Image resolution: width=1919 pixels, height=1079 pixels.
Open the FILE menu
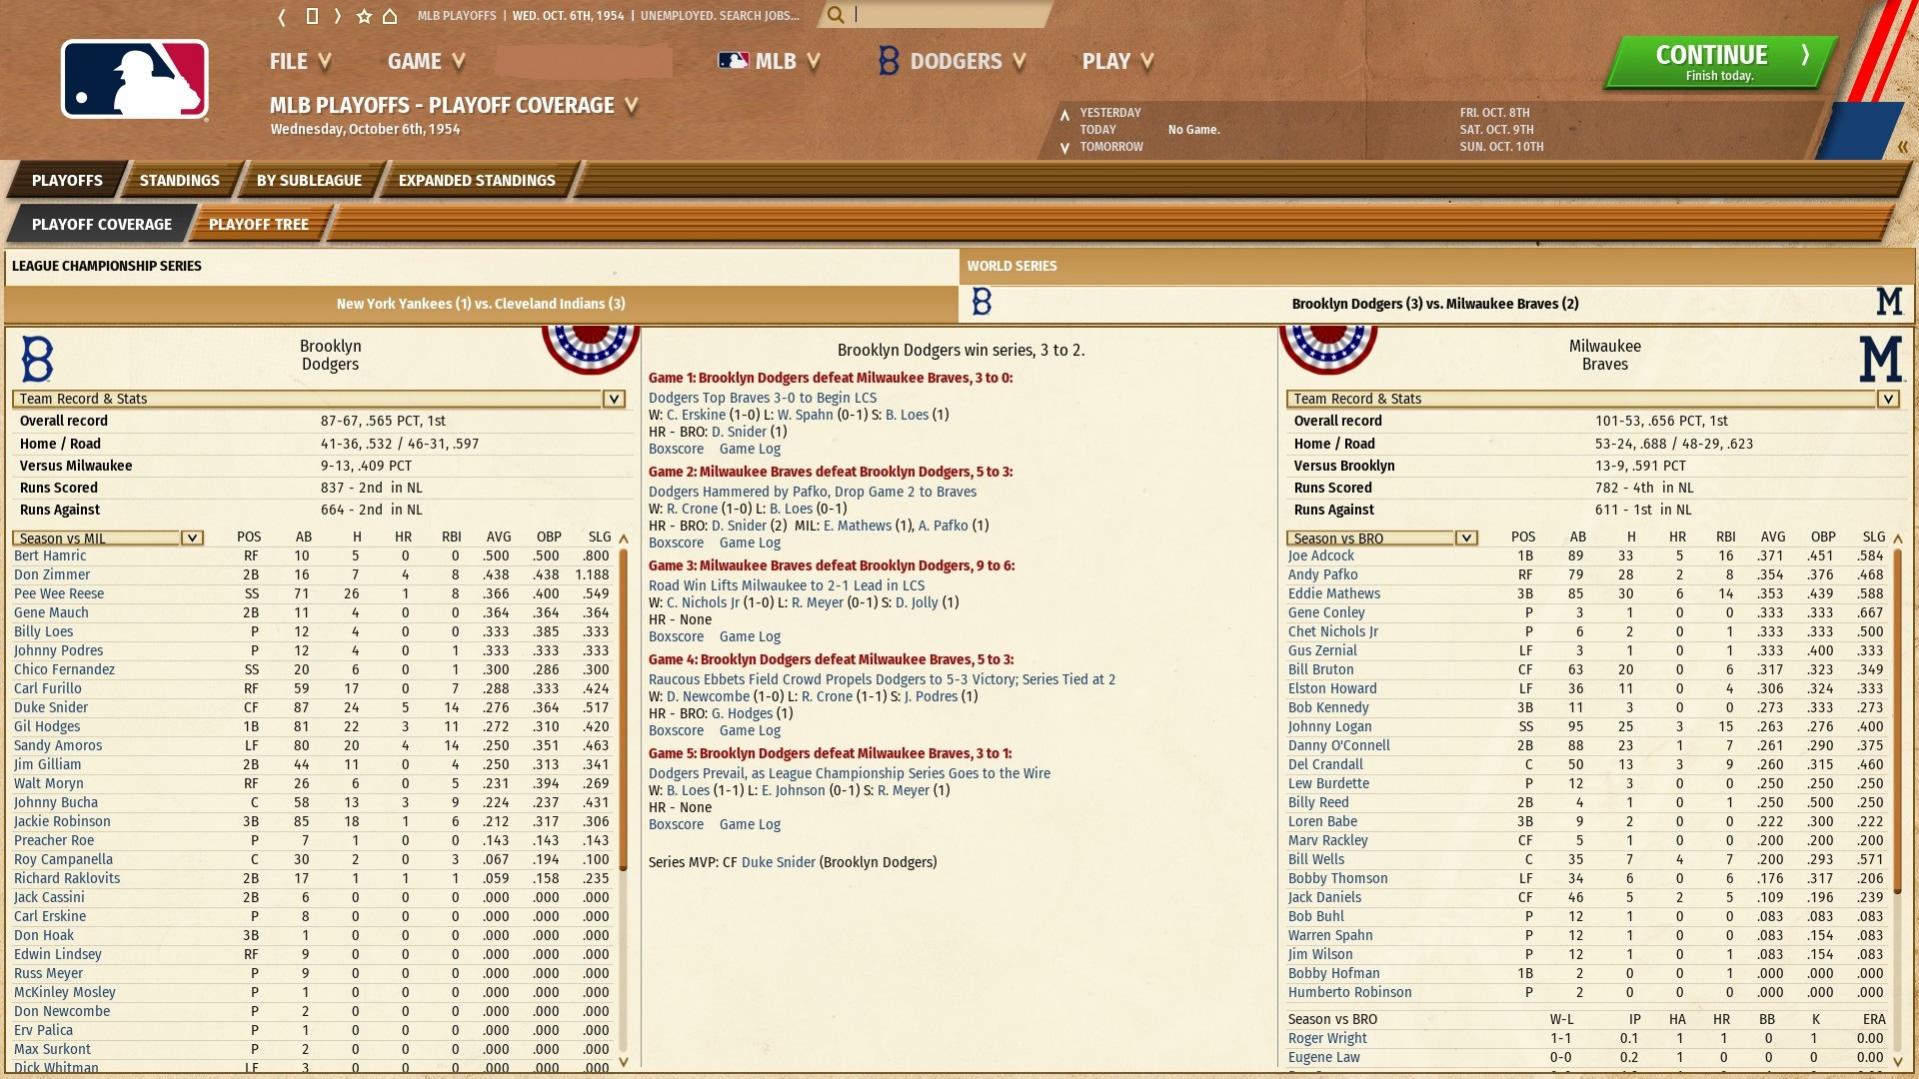click(x=299, y=62)
